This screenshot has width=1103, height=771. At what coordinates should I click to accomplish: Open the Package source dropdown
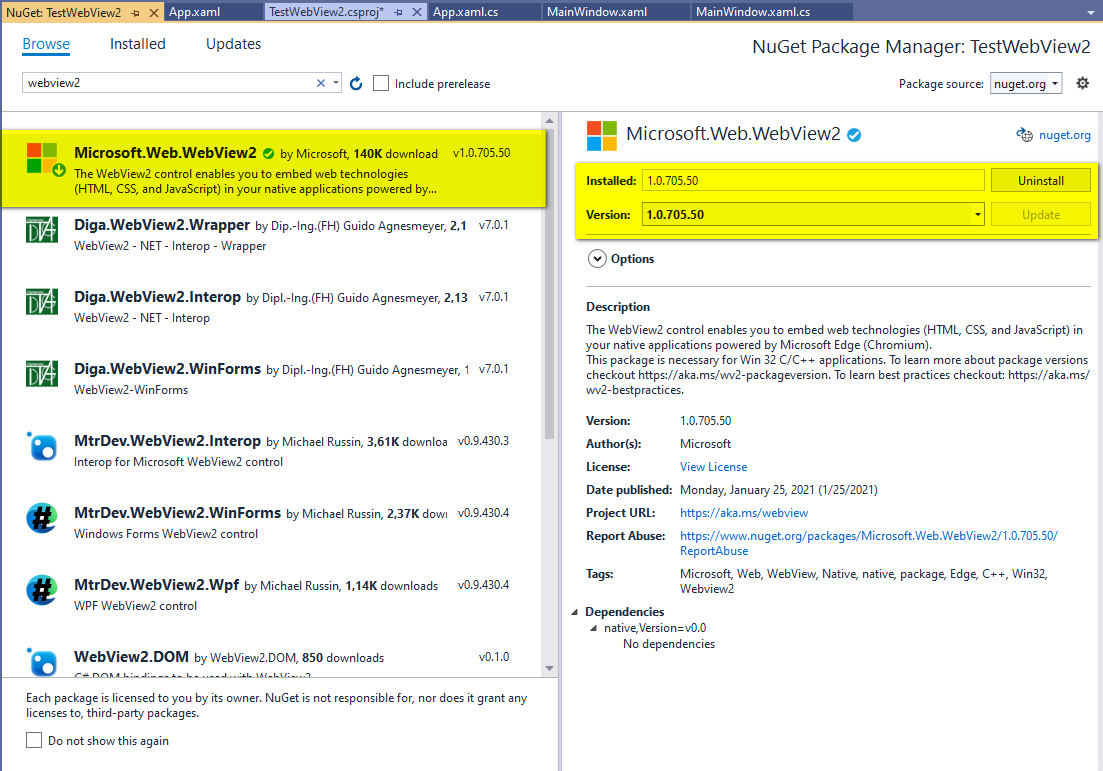click(1026, 84)
